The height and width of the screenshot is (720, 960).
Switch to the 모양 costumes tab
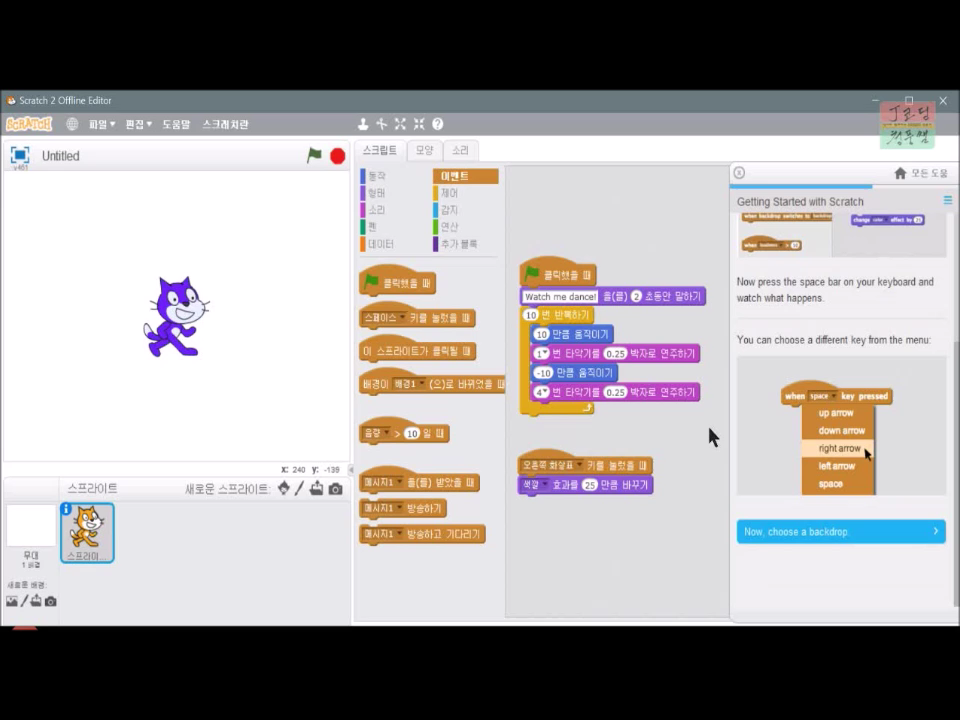coord(424,150)
